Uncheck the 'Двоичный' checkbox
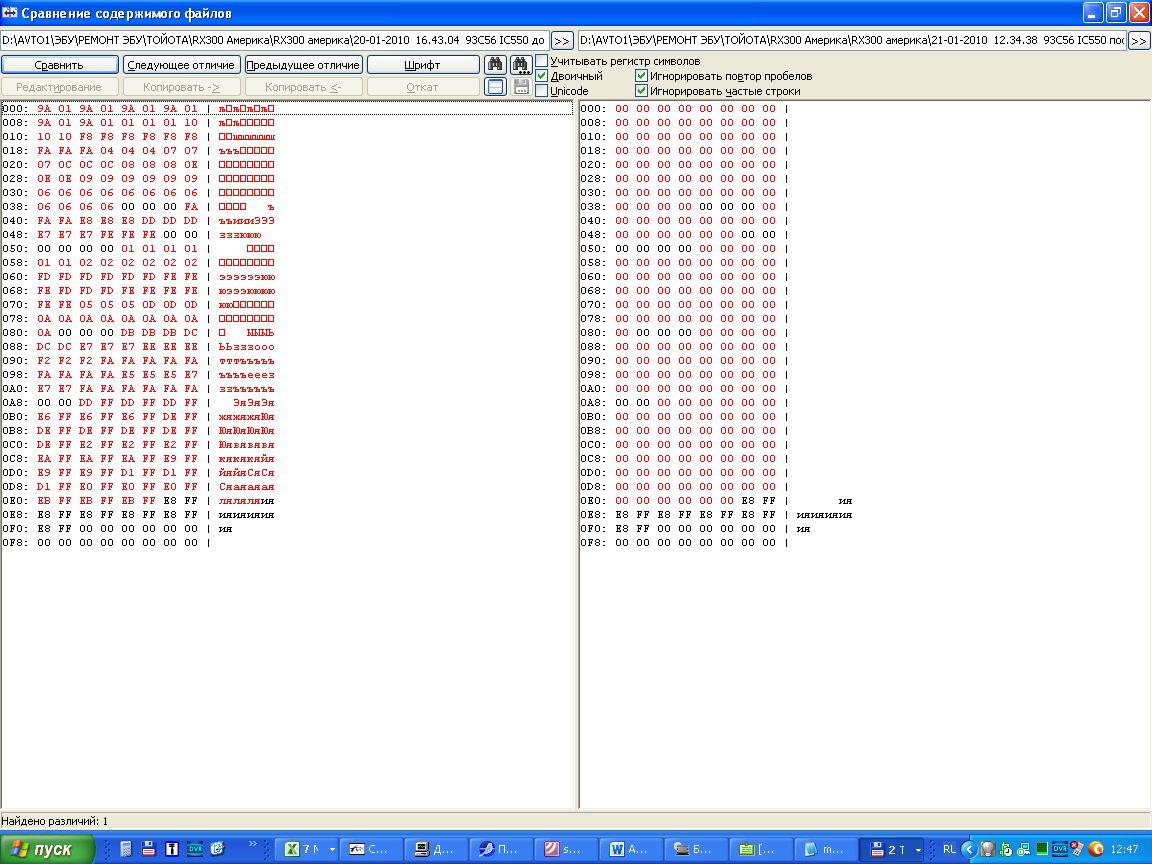The height and width of the screenshot is (864, 1152). 542,76
